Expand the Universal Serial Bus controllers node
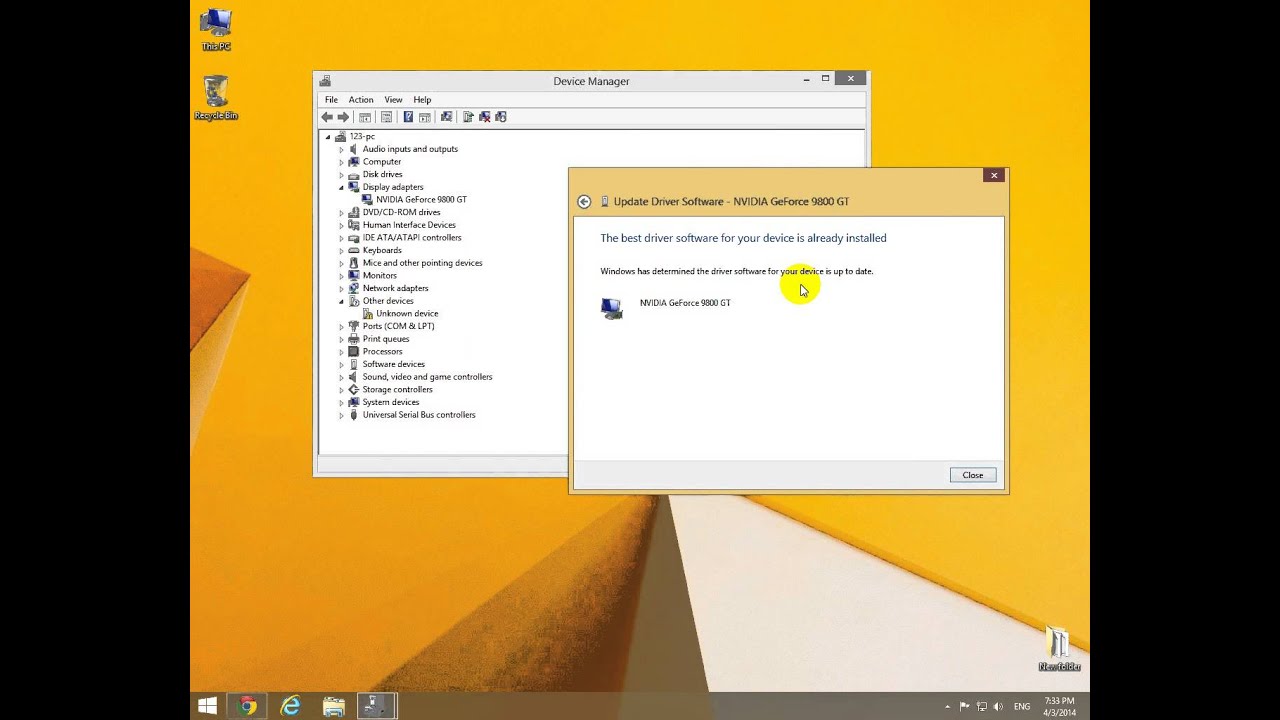 tap(341, 415)
